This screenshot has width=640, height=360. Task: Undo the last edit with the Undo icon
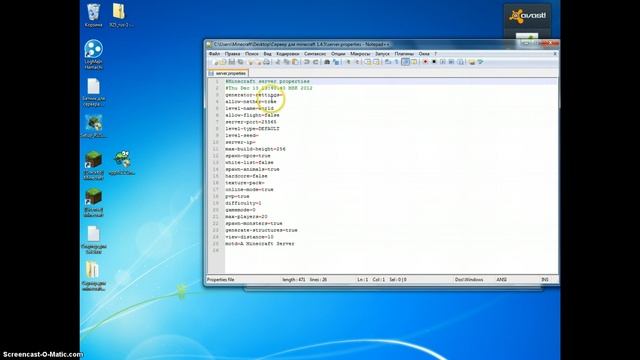(308, 62)
